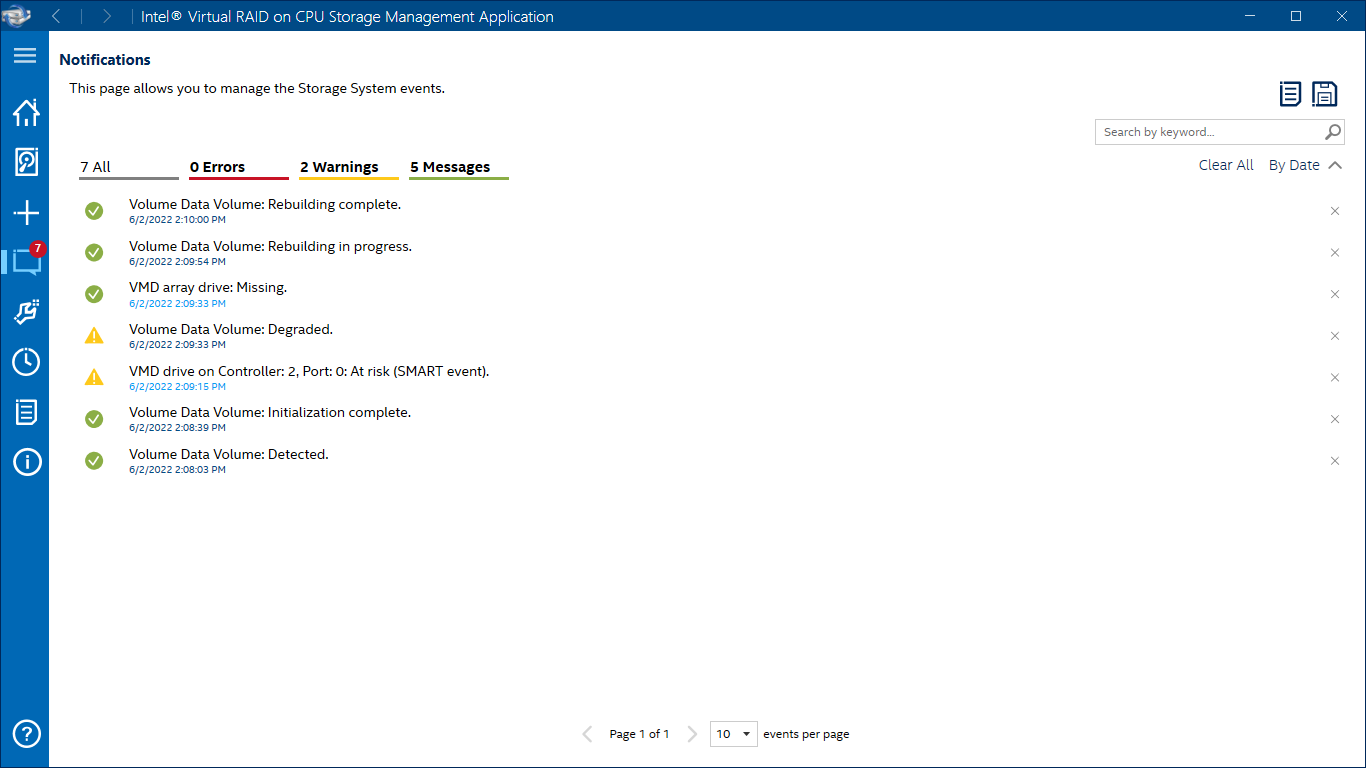This screenshot has height=768, width=1366.
Task: Go to the Home dashboard icon
Action: point(26,112)
